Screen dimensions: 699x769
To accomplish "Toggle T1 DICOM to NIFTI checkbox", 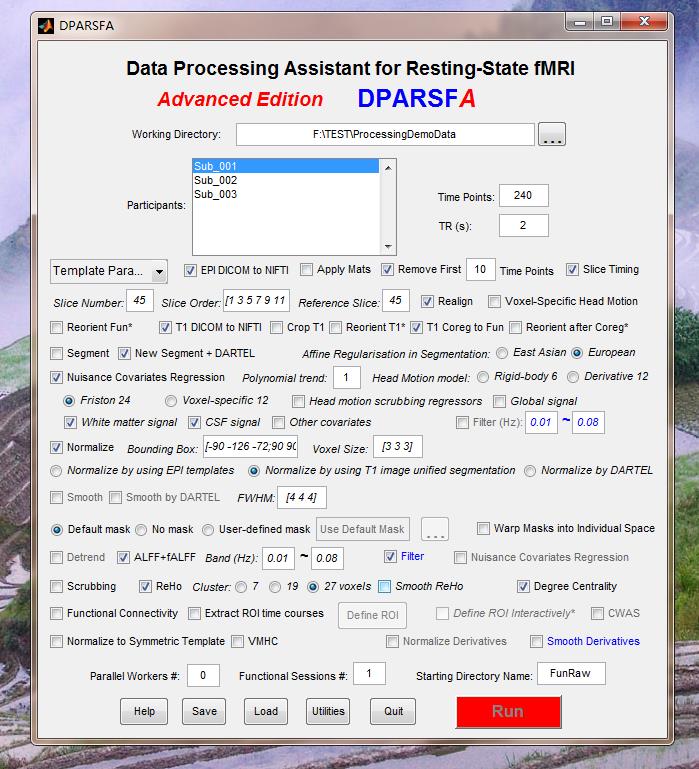I will point(165,328).
